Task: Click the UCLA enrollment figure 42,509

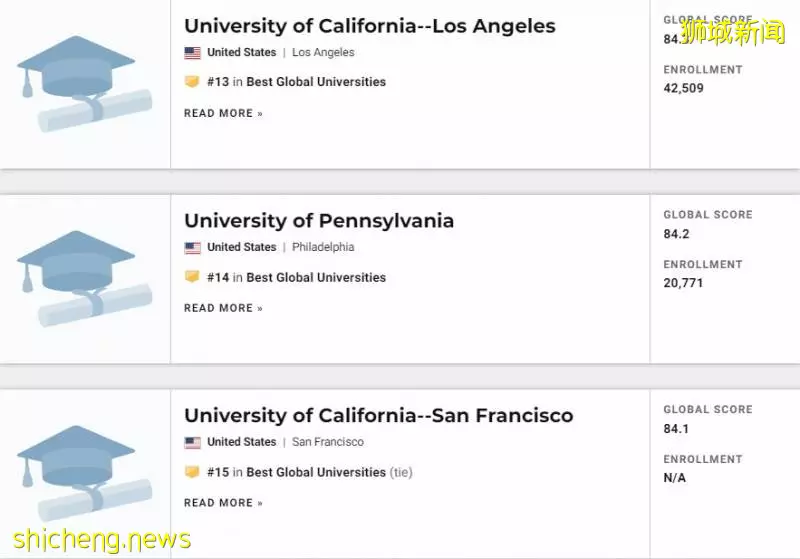Action: 683,88
